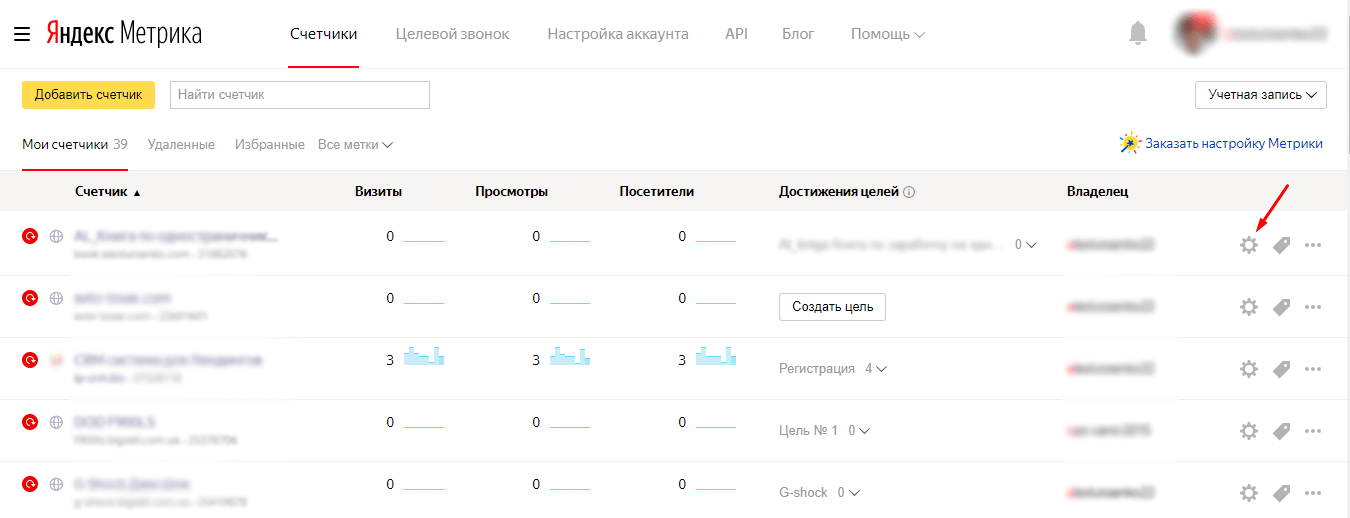Open more options dots for AL_Книга counter
The height and width of the screenshot is (518, 1350).
tap(1314, 245)
